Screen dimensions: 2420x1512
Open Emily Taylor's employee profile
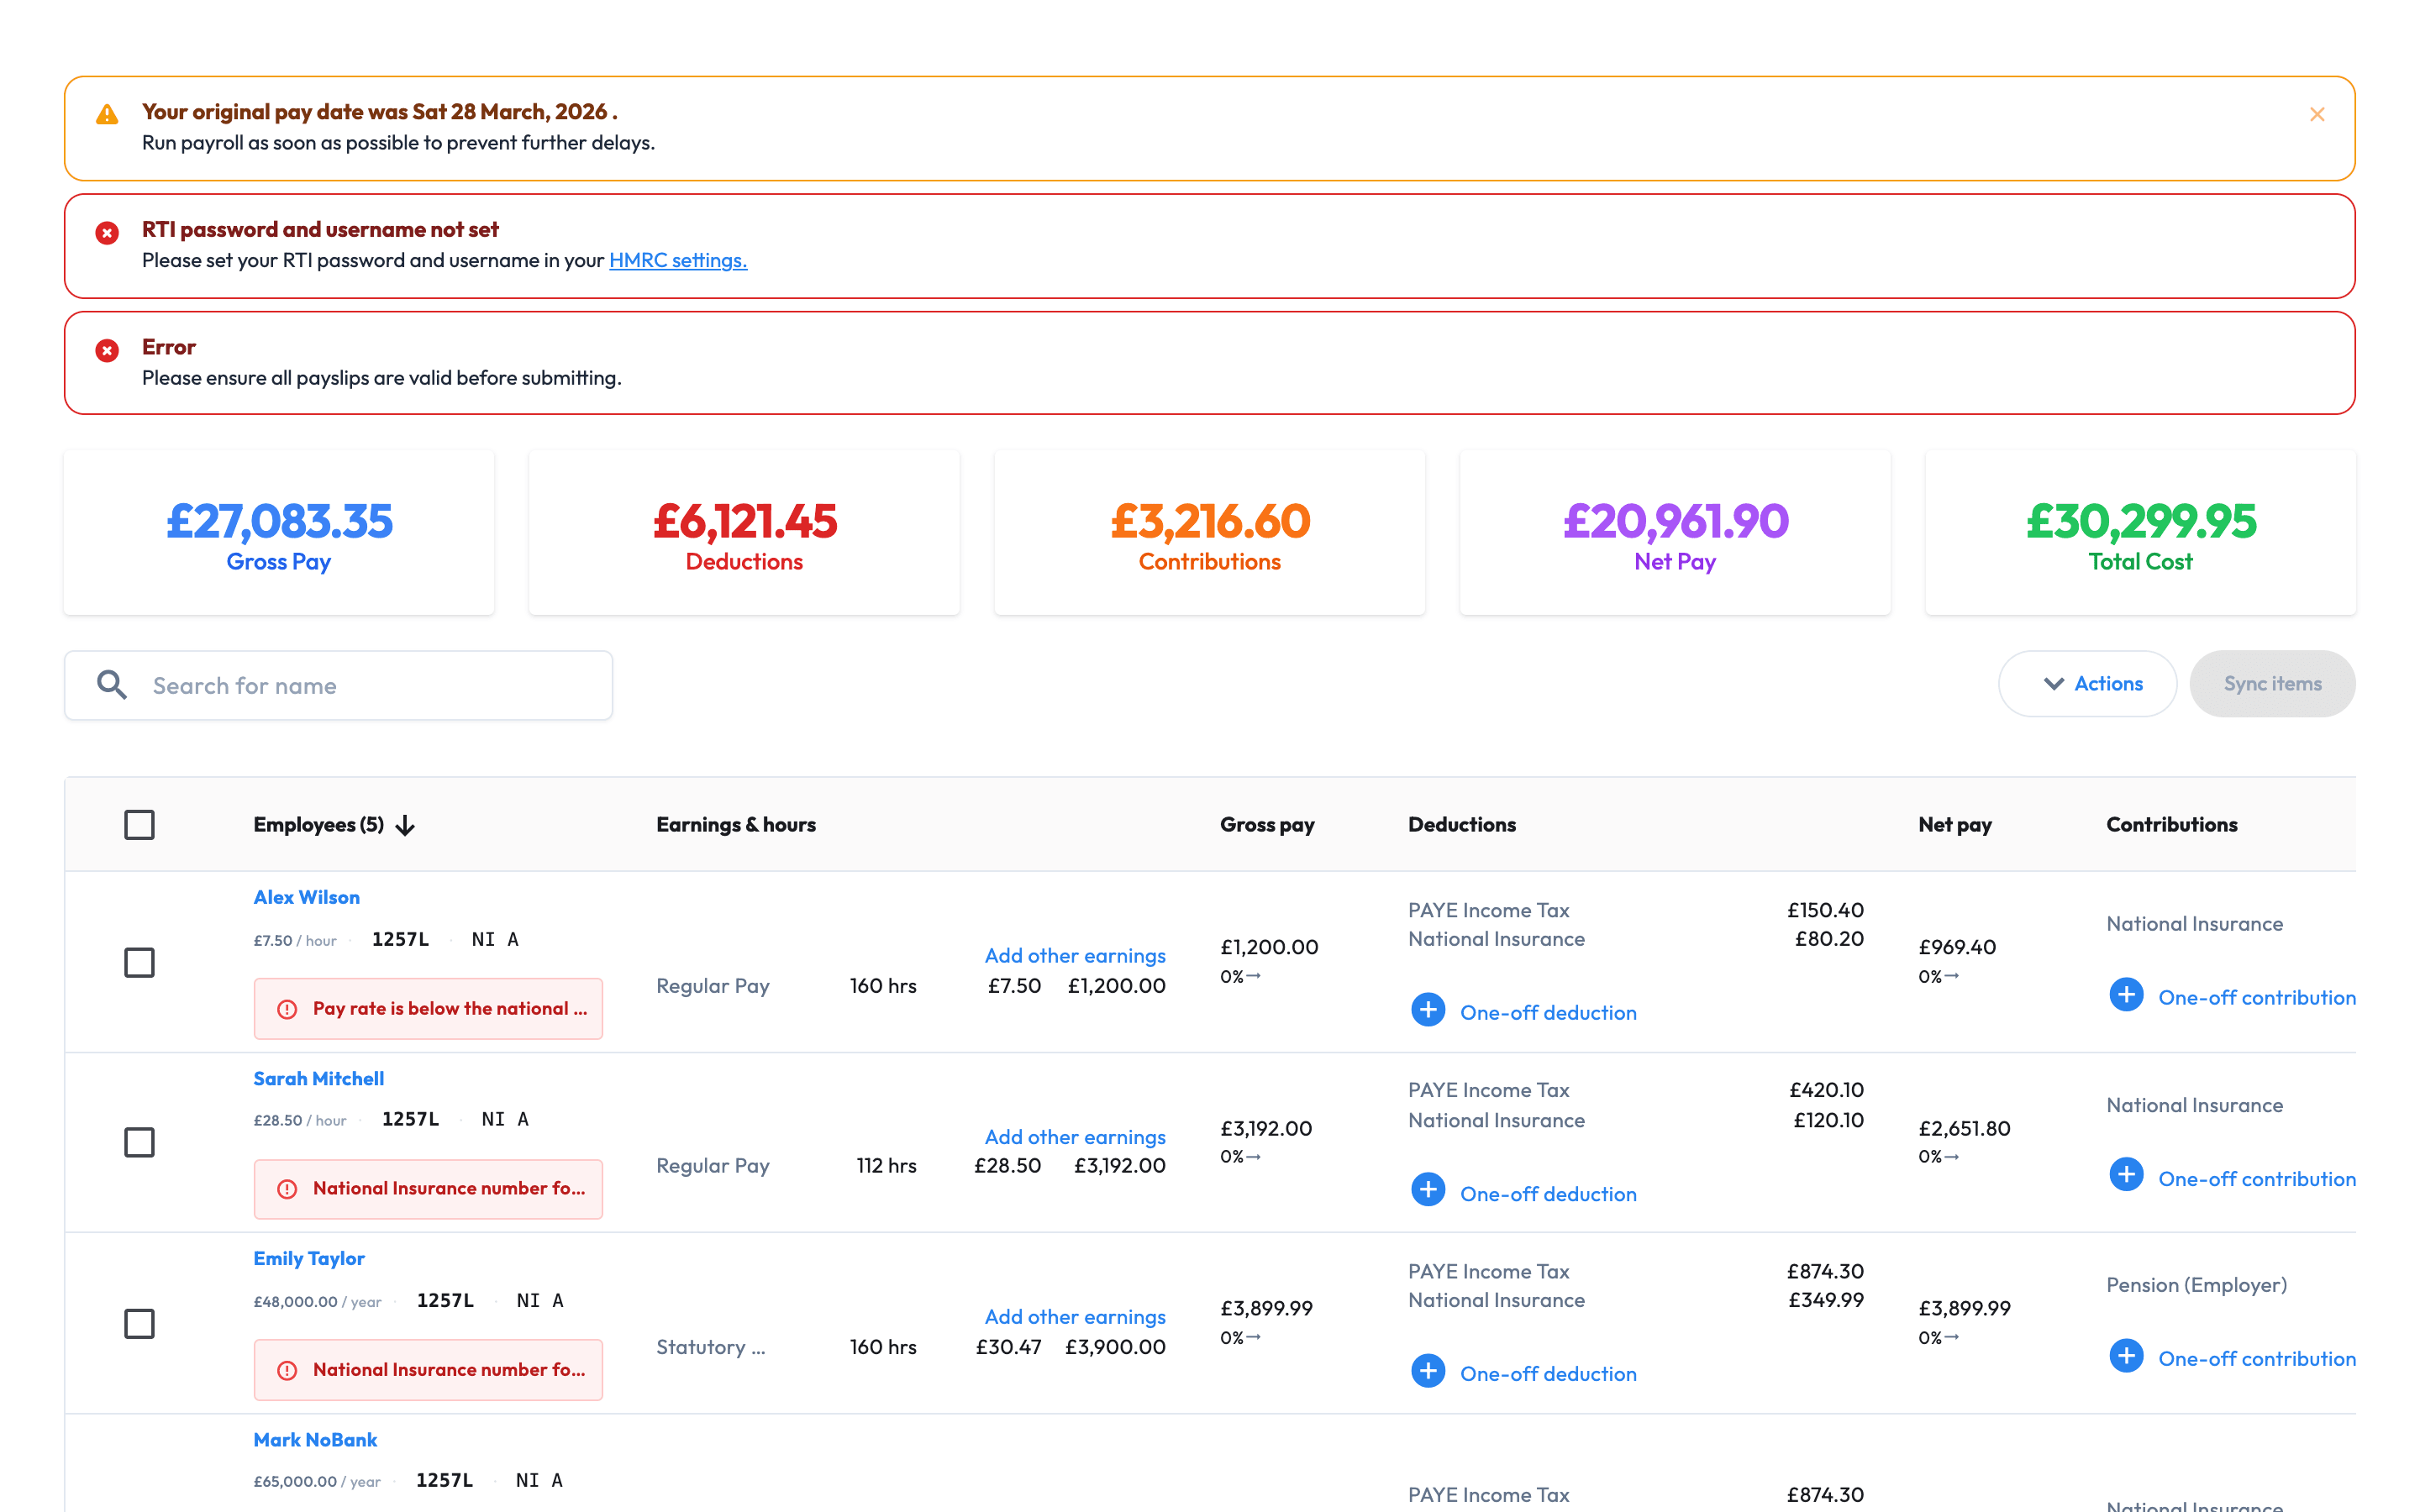308,1258
